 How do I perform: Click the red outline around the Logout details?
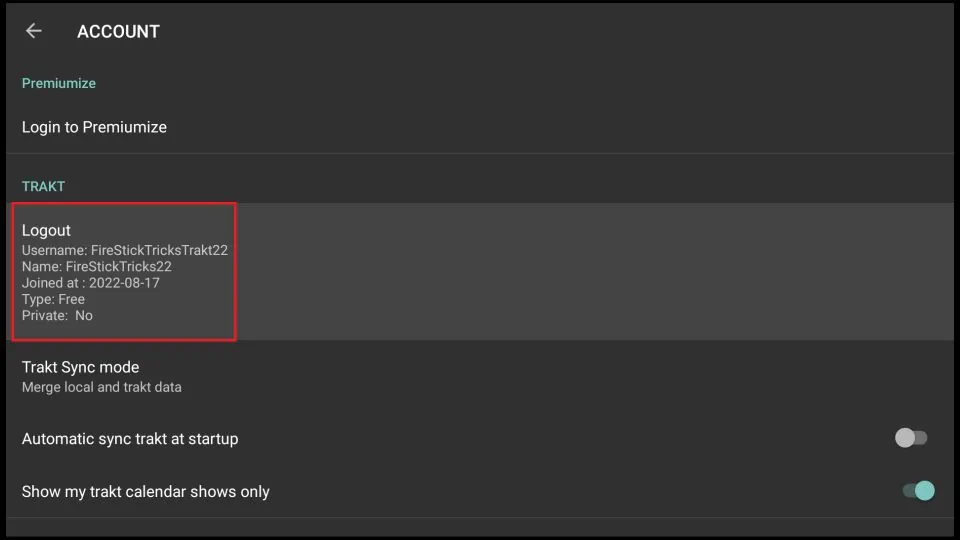235,272
